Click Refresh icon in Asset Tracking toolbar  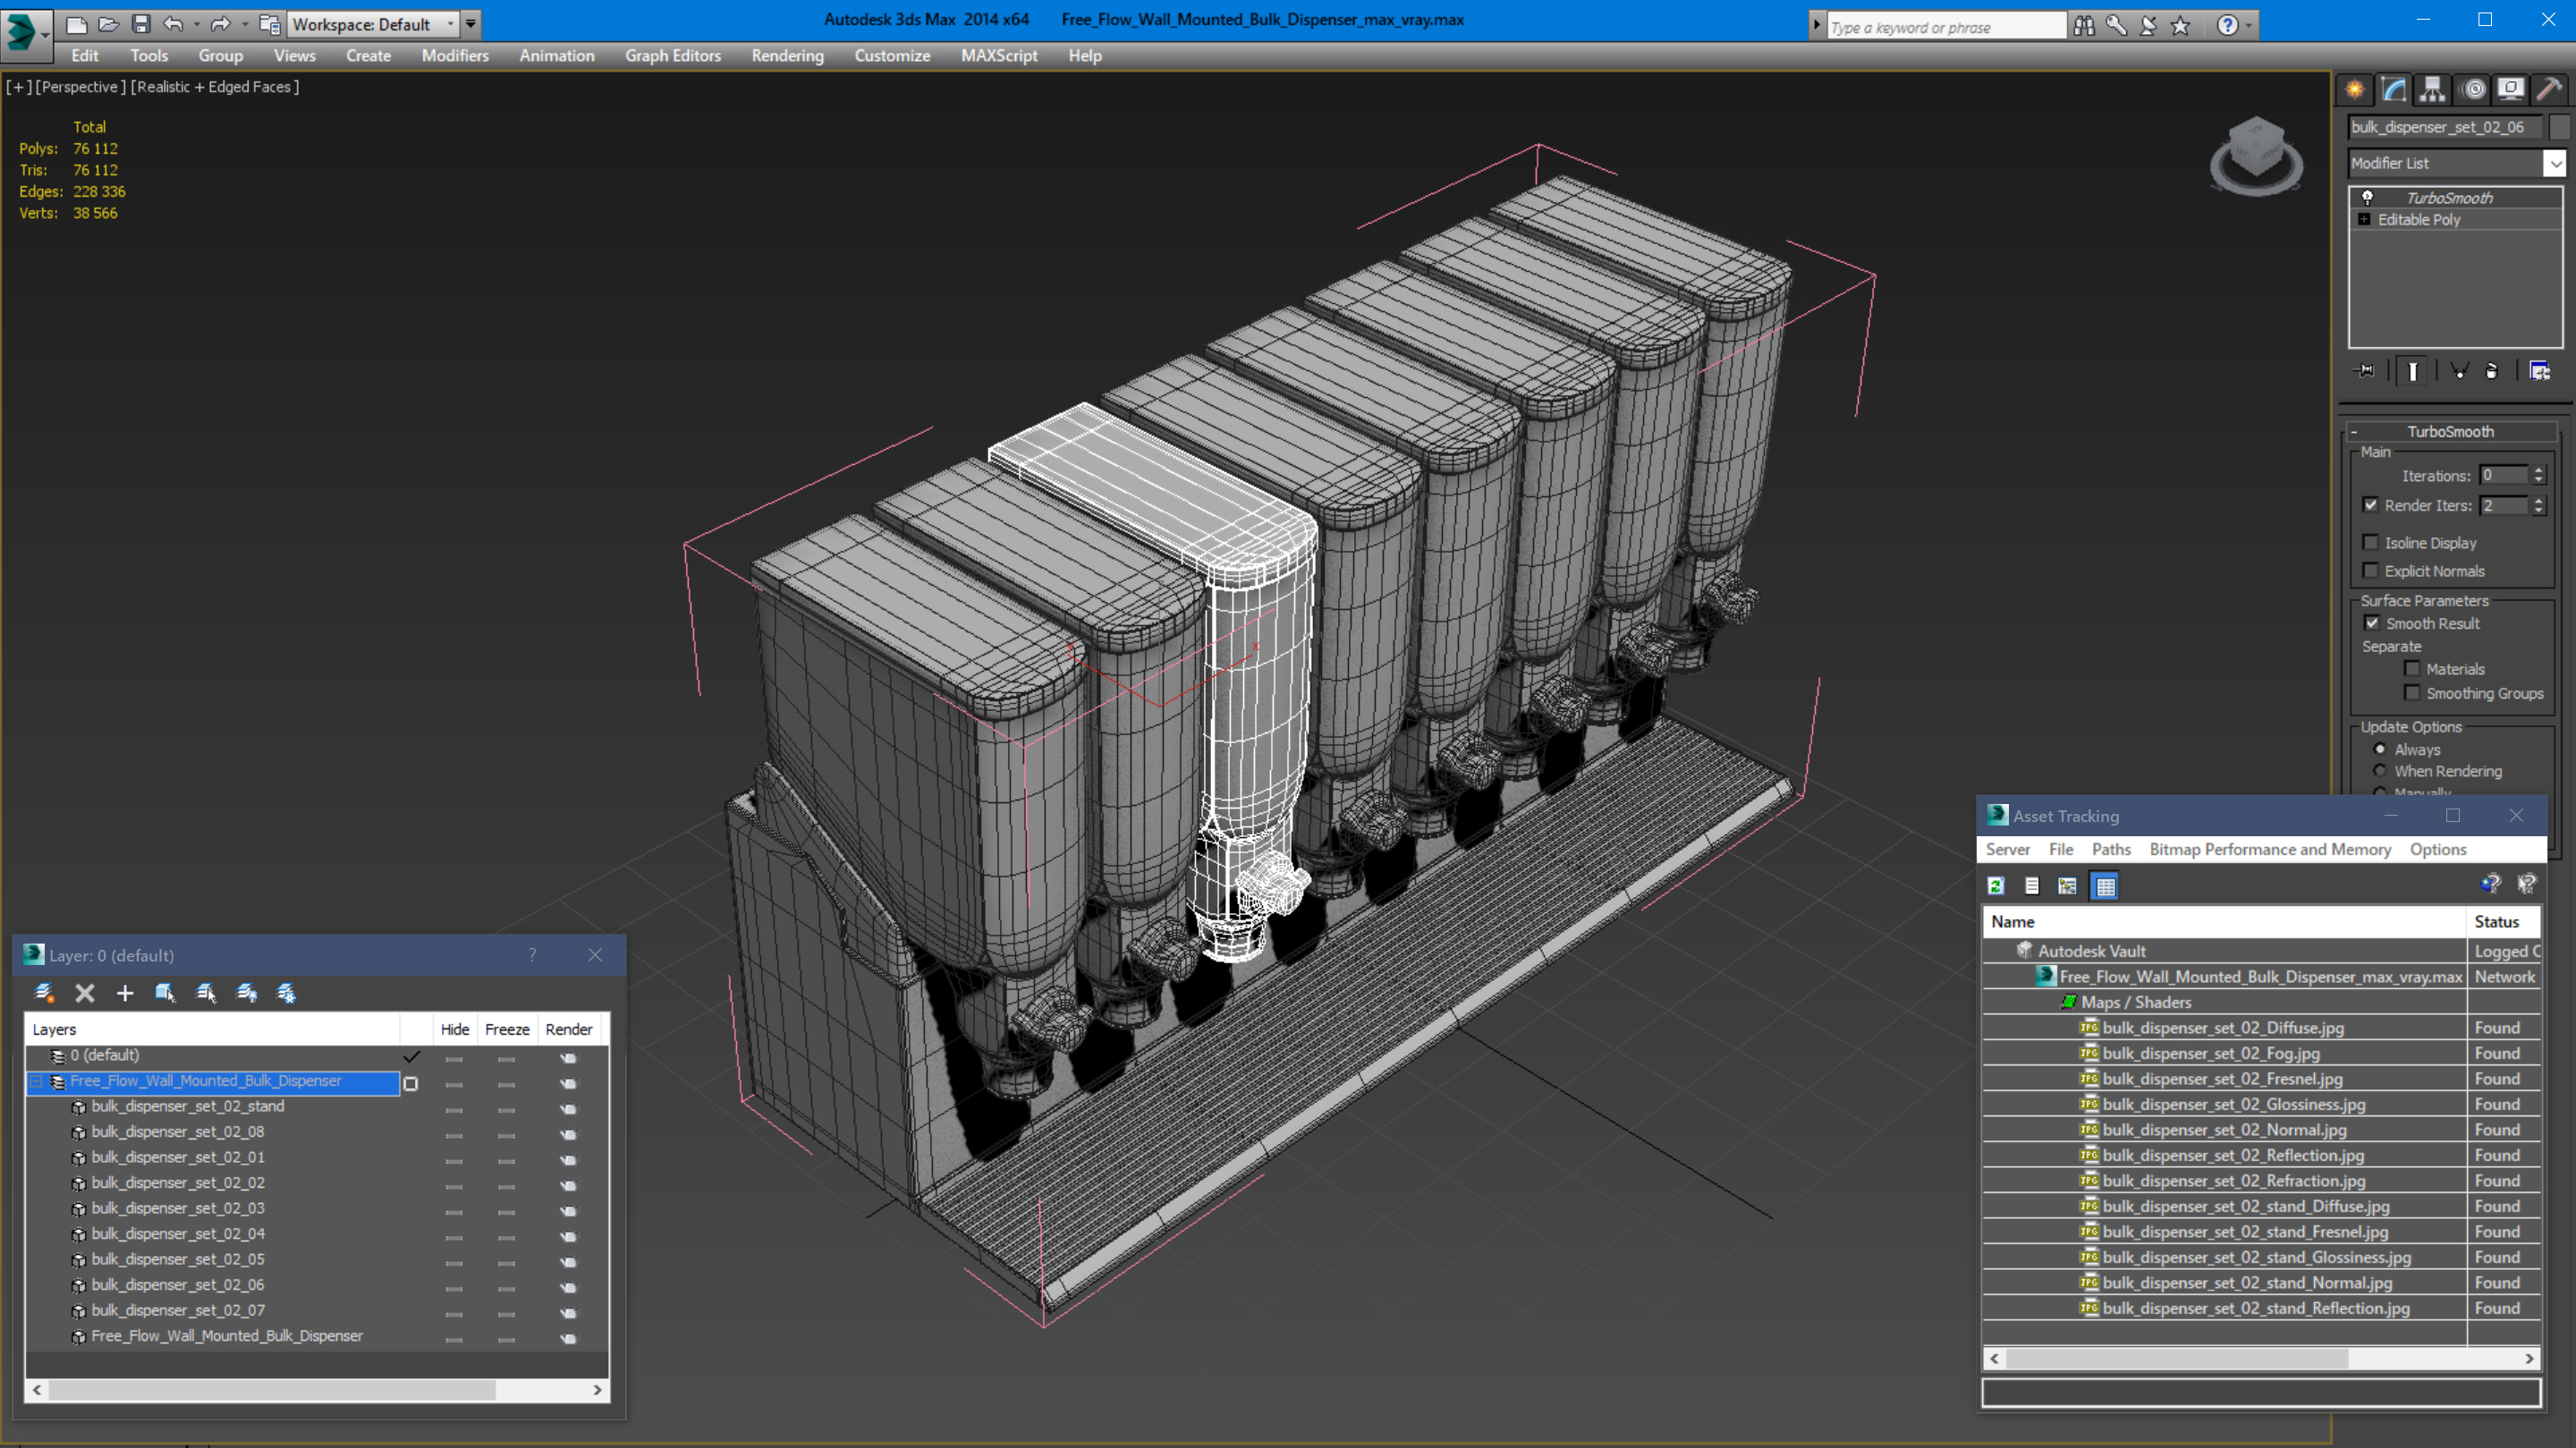pos(1996,886)
